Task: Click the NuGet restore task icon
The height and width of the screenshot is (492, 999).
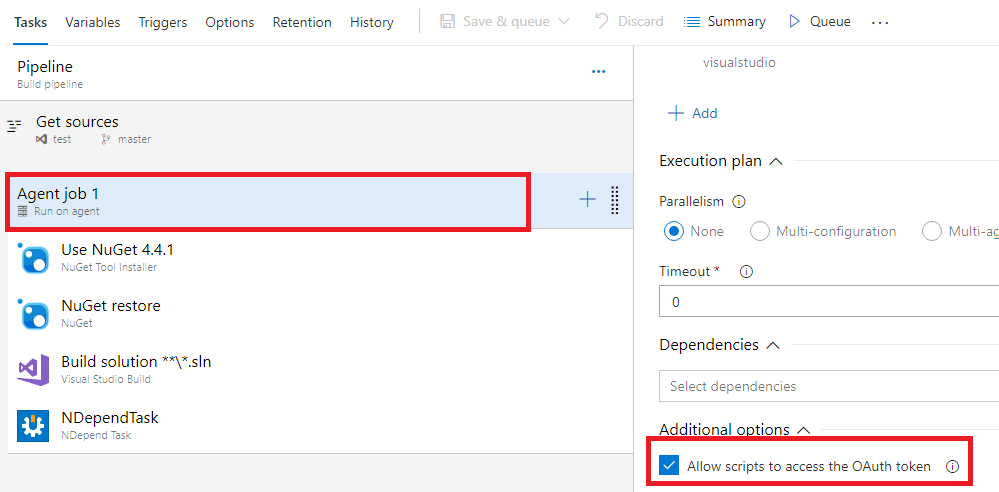Action: 33,314
